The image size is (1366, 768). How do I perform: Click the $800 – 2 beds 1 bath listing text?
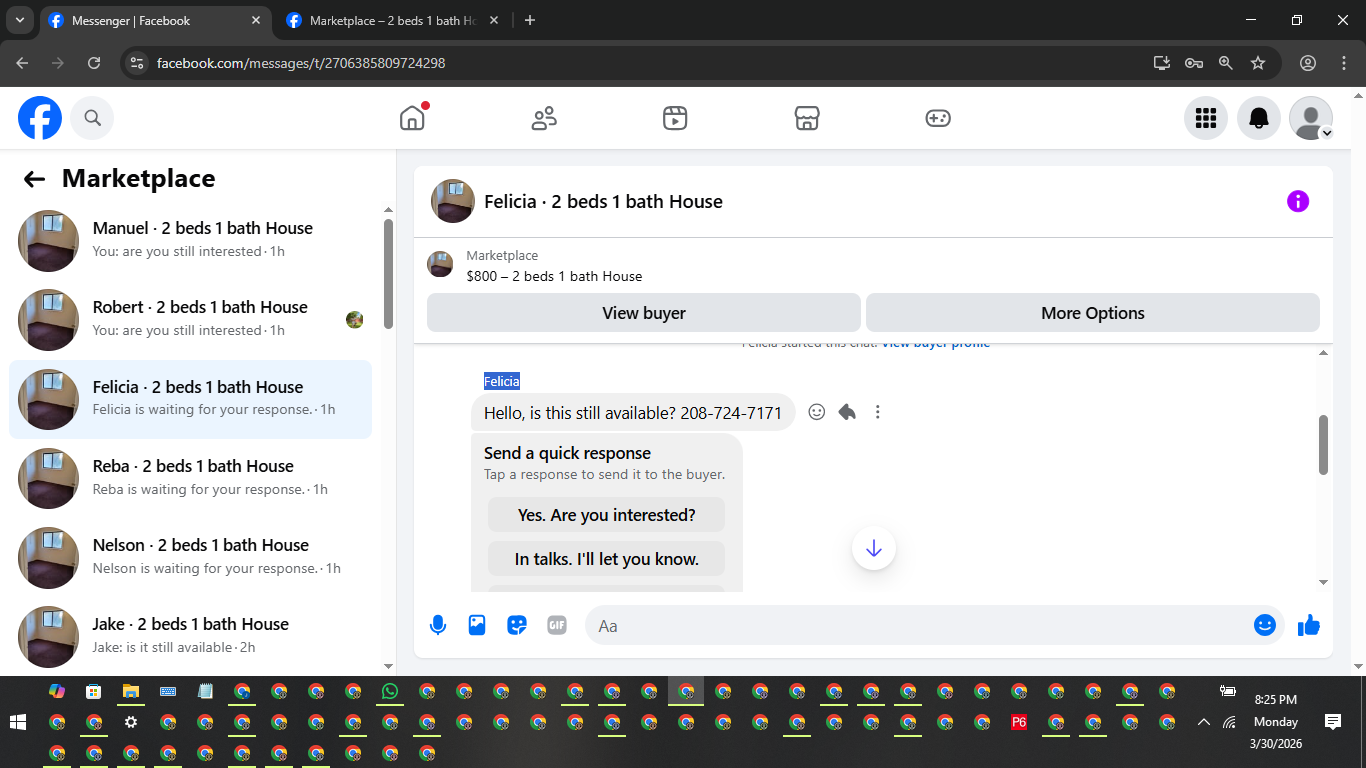[554, 276]
